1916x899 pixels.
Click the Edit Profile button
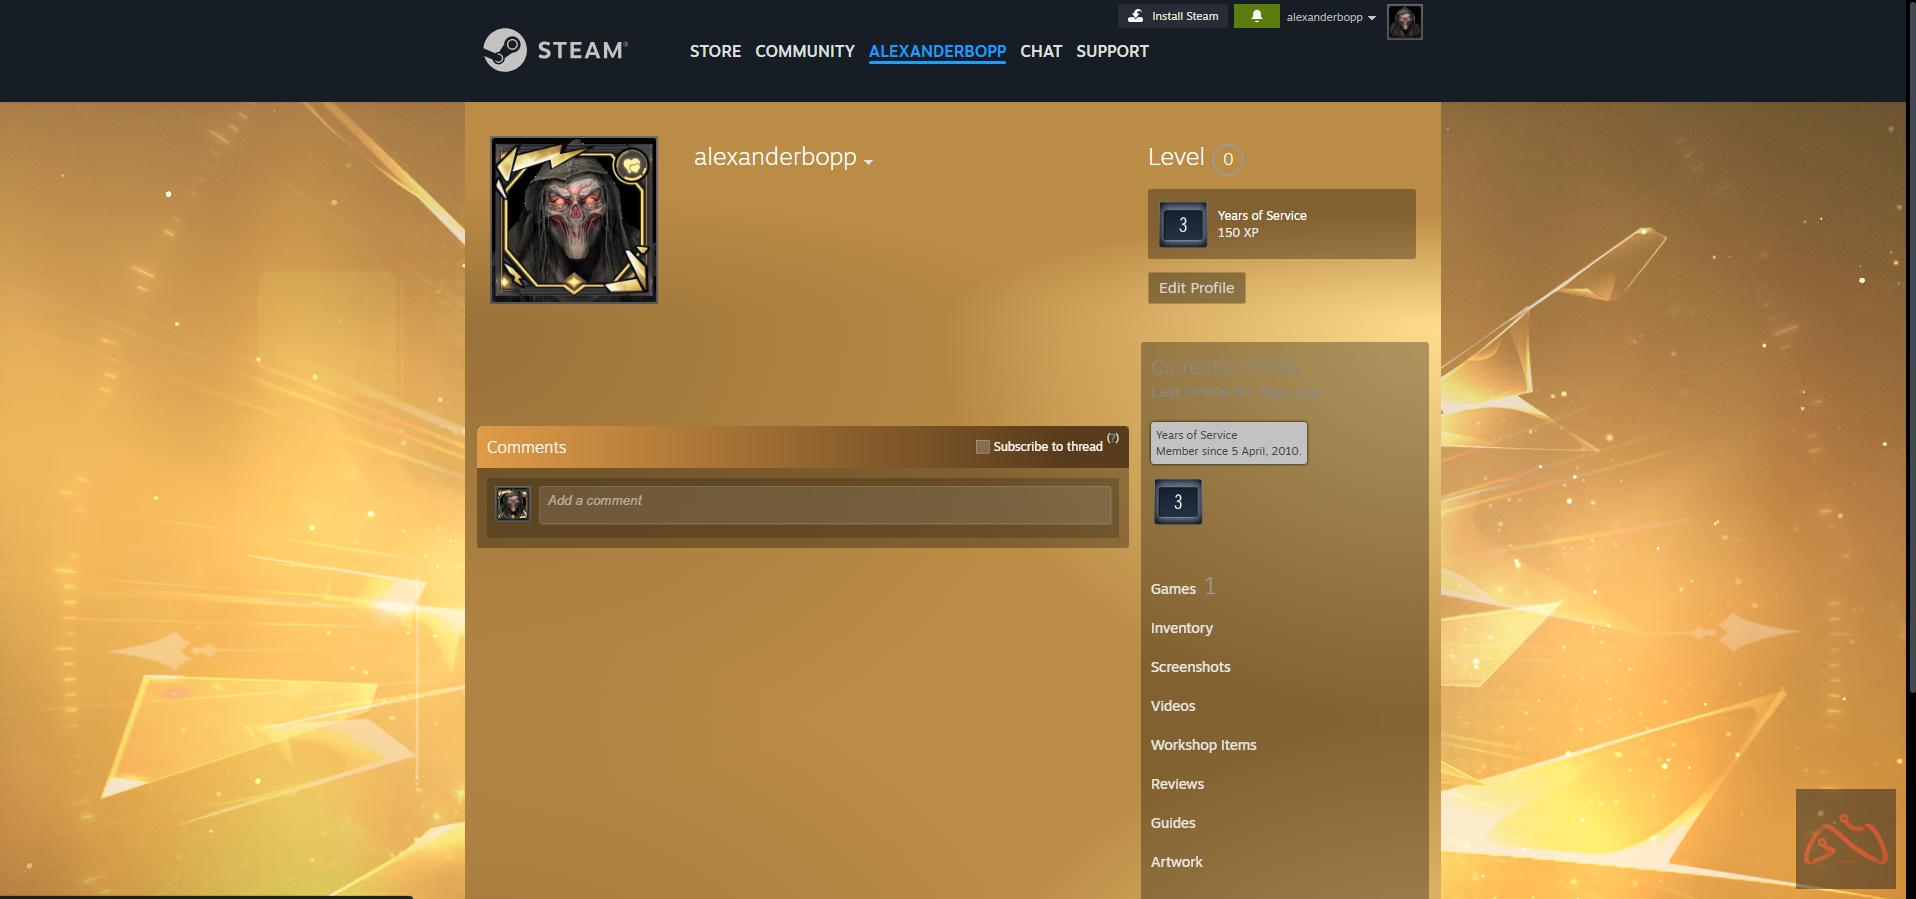point(1196,288)
